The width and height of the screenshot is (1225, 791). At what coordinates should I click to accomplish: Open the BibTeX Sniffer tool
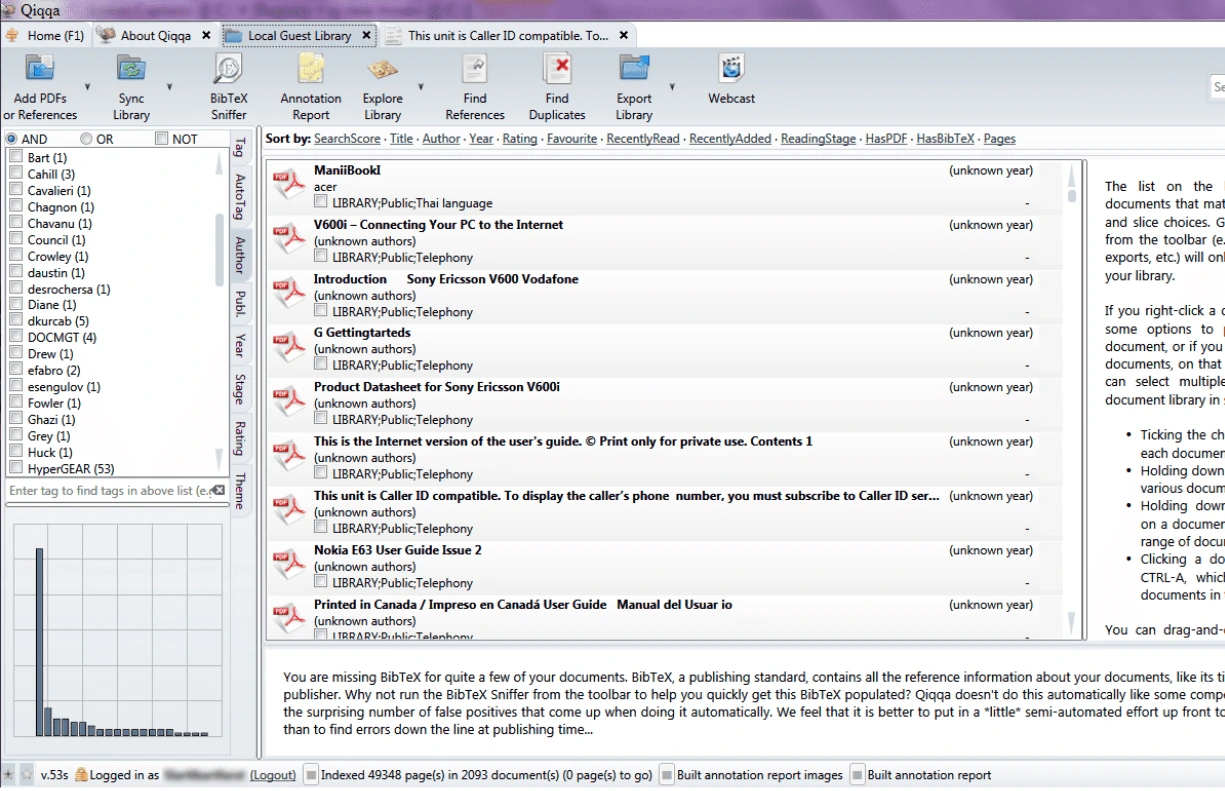pos(228,70)
